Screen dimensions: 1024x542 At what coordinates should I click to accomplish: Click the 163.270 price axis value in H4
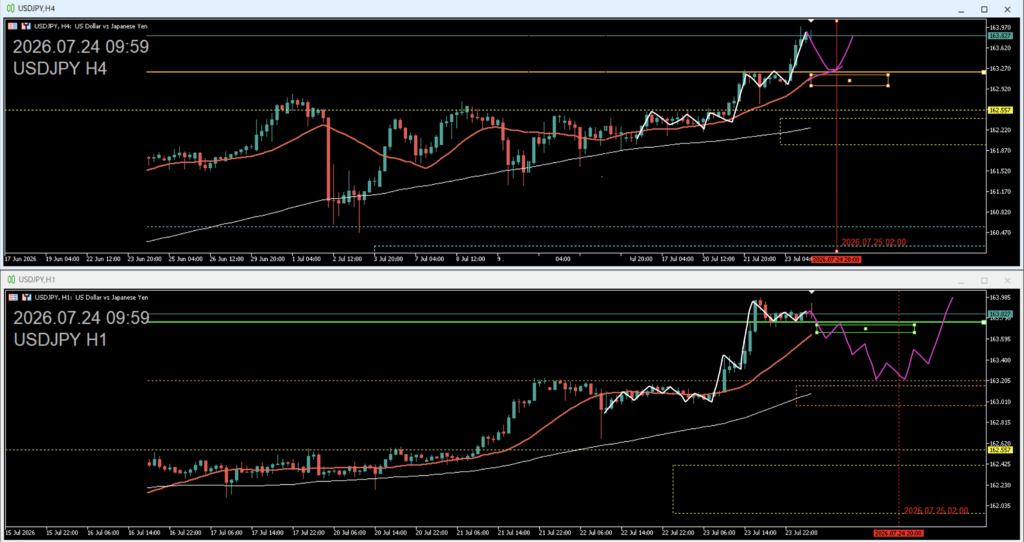tap(999, 68)
